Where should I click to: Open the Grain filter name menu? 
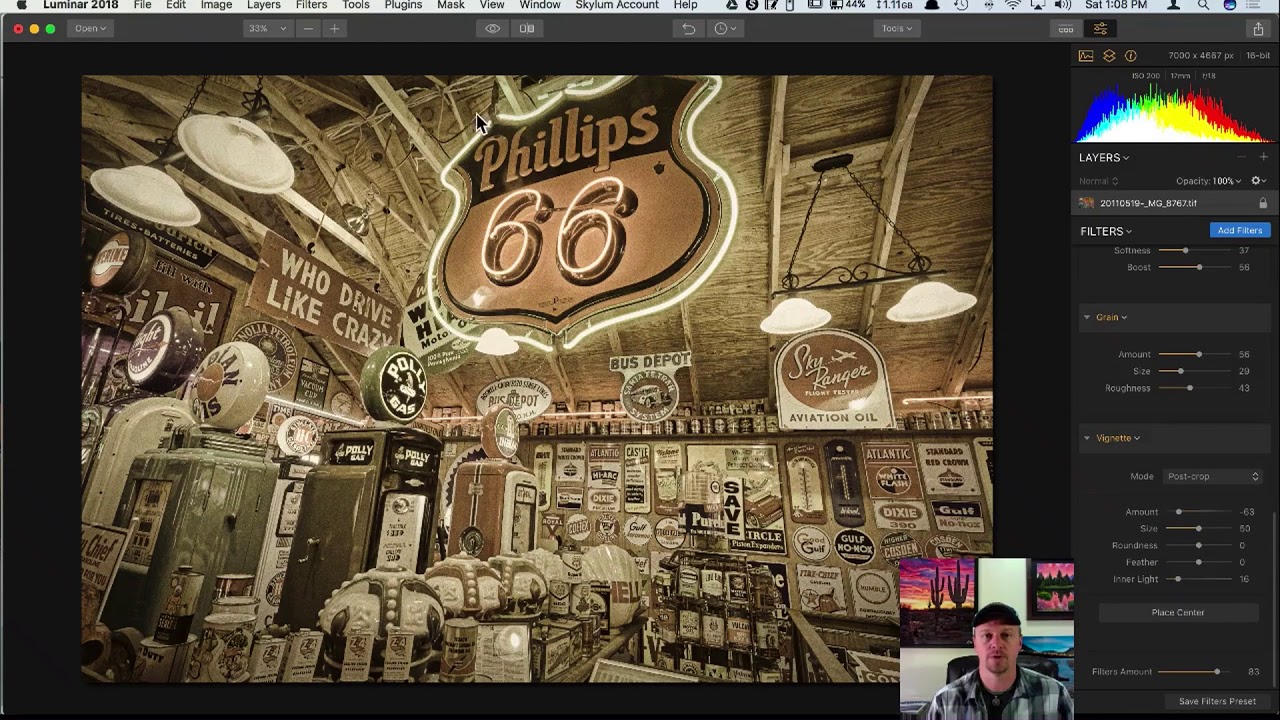[x=1111, y=317]
